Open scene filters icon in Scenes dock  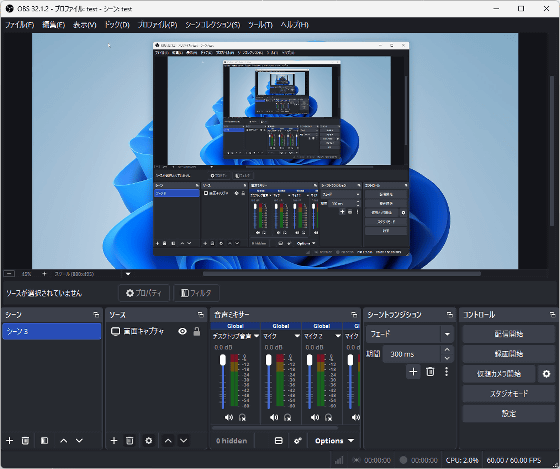pos(44,440)
